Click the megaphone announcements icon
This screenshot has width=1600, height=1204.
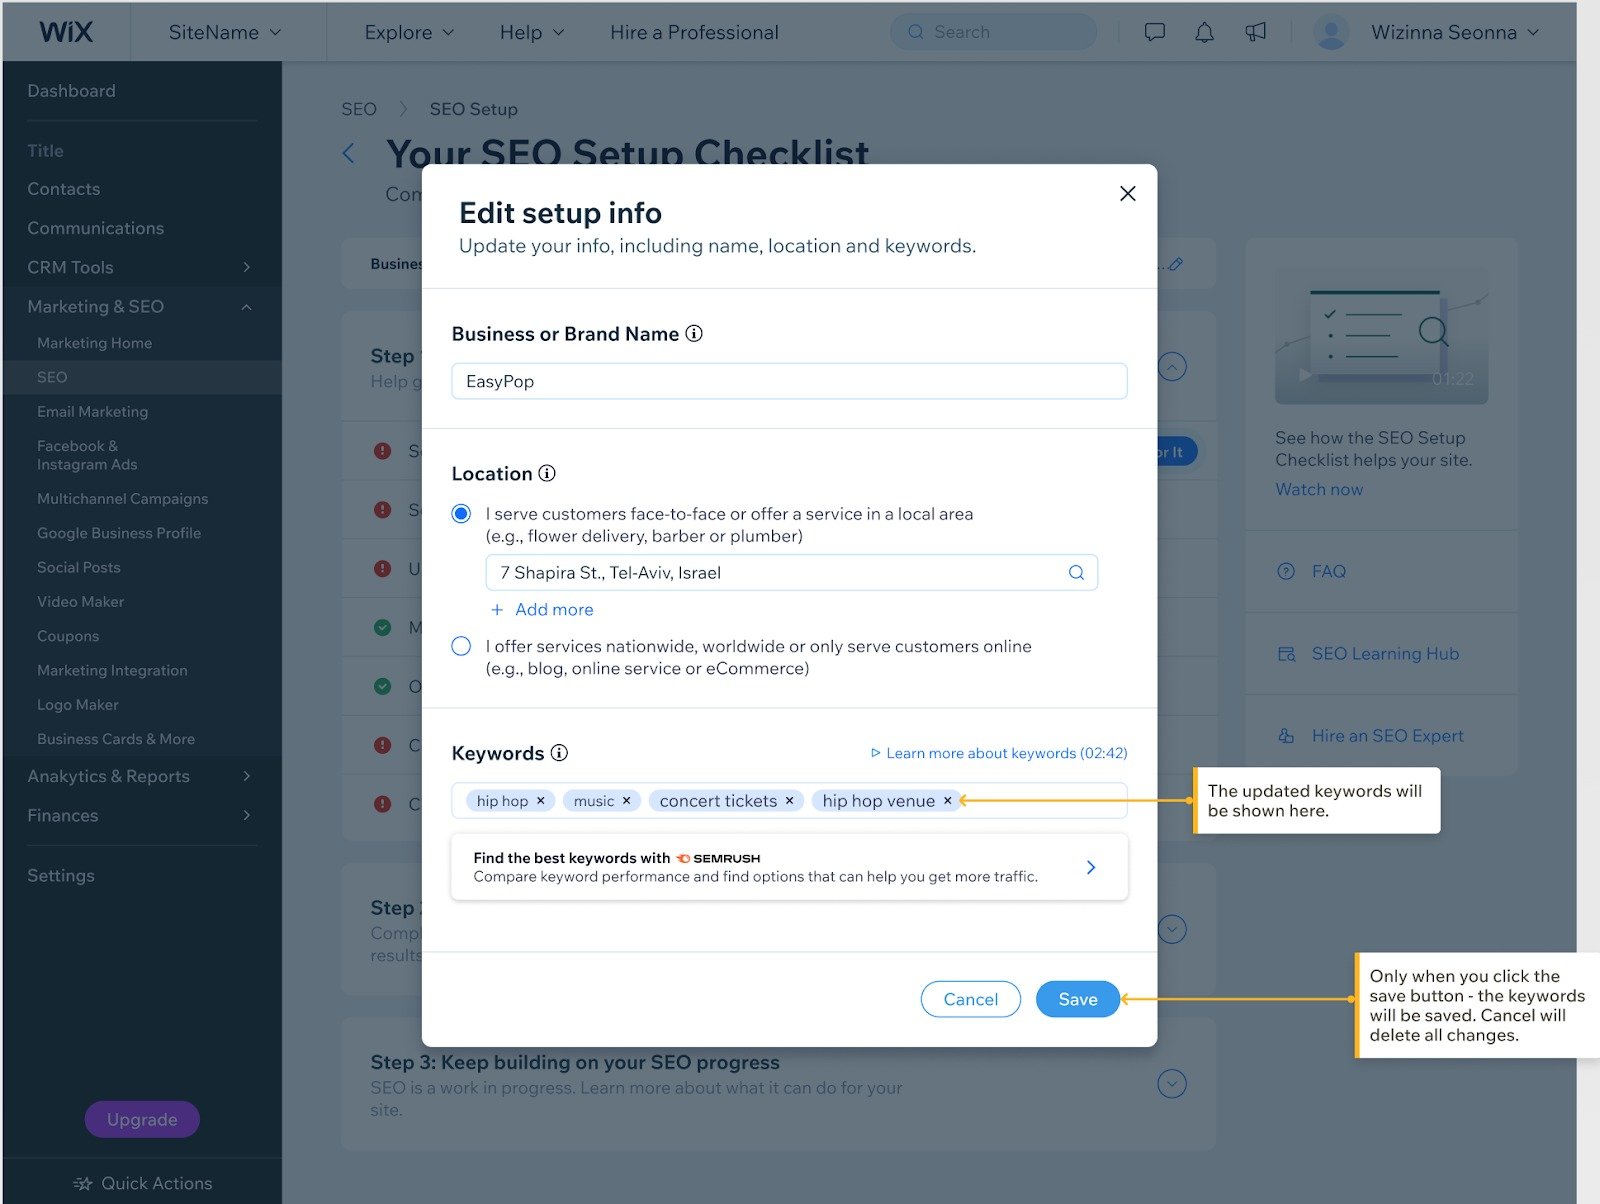click(x=1256, y=32)
